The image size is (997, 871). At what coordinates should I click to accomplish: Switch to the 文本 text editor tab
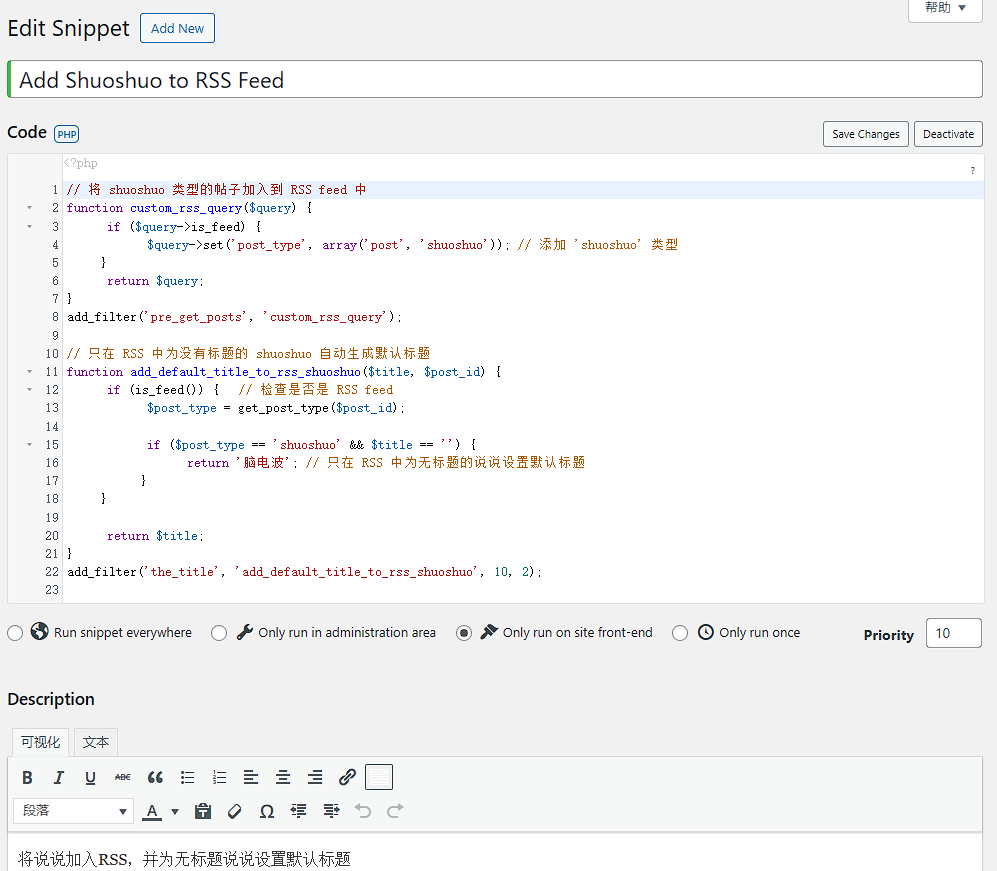[96, 742]
